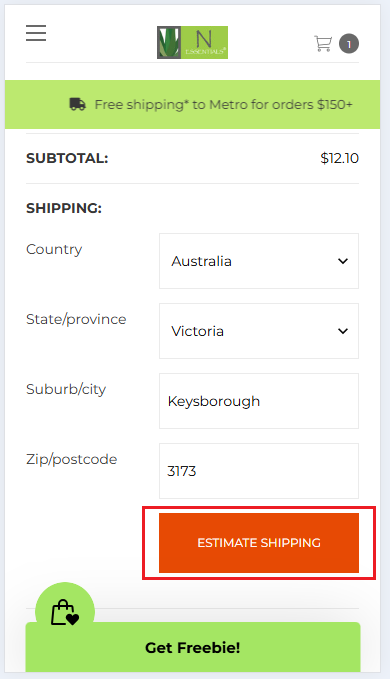Image resolution: width=390 pixels, height=679 pixels.
Task: Click the State/province field label
Action: [76, 320]
